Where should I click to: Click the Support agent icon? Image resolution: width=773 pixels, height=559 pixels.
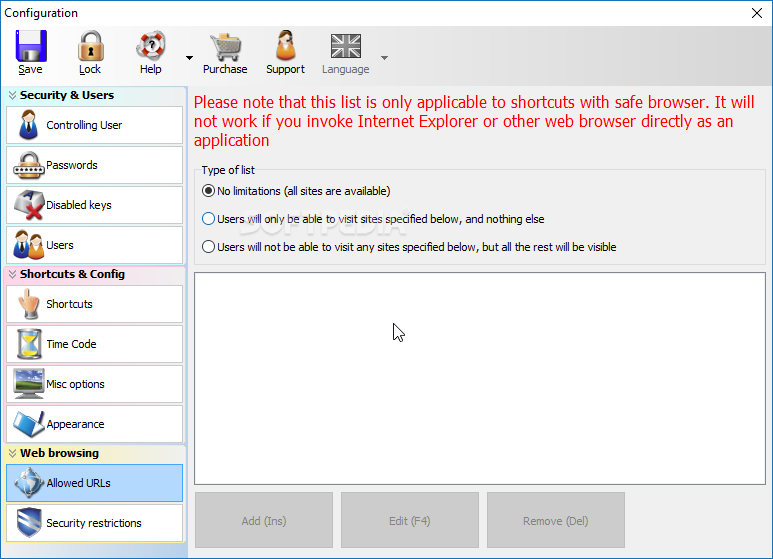point(285,45)
